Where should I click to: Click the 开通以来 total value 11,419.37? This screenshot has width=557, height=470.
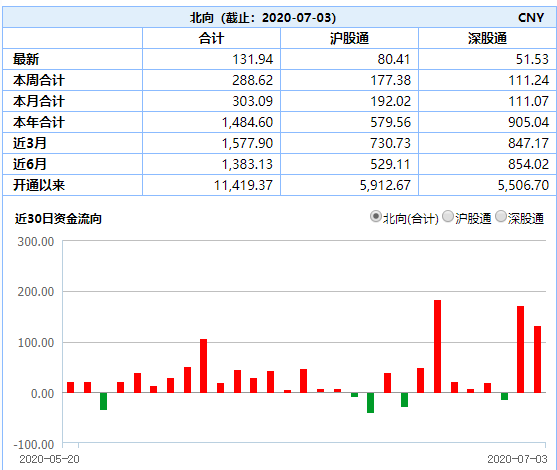[243, 185]
